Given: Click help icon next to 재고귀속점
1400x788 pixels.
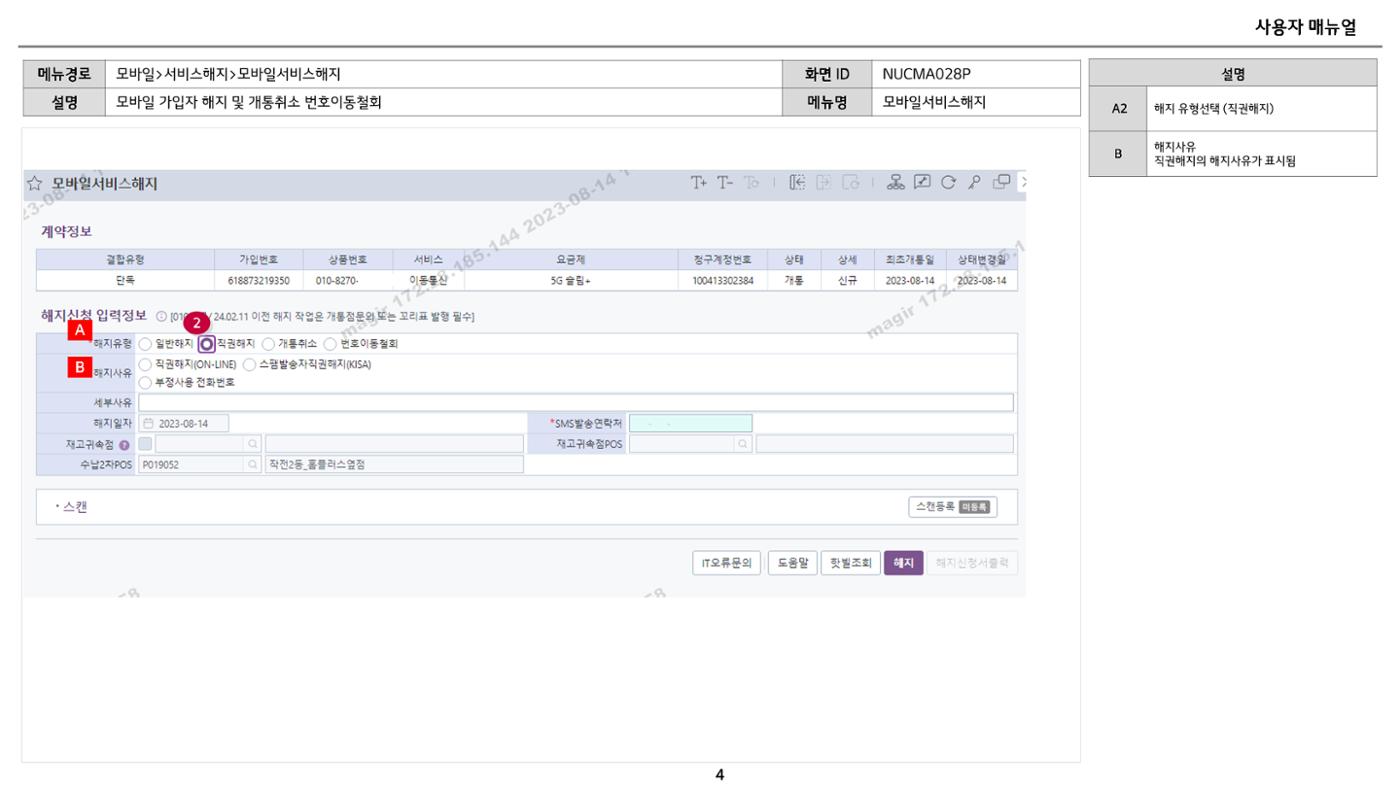Looking at the screenshot, I should [124, 445].
